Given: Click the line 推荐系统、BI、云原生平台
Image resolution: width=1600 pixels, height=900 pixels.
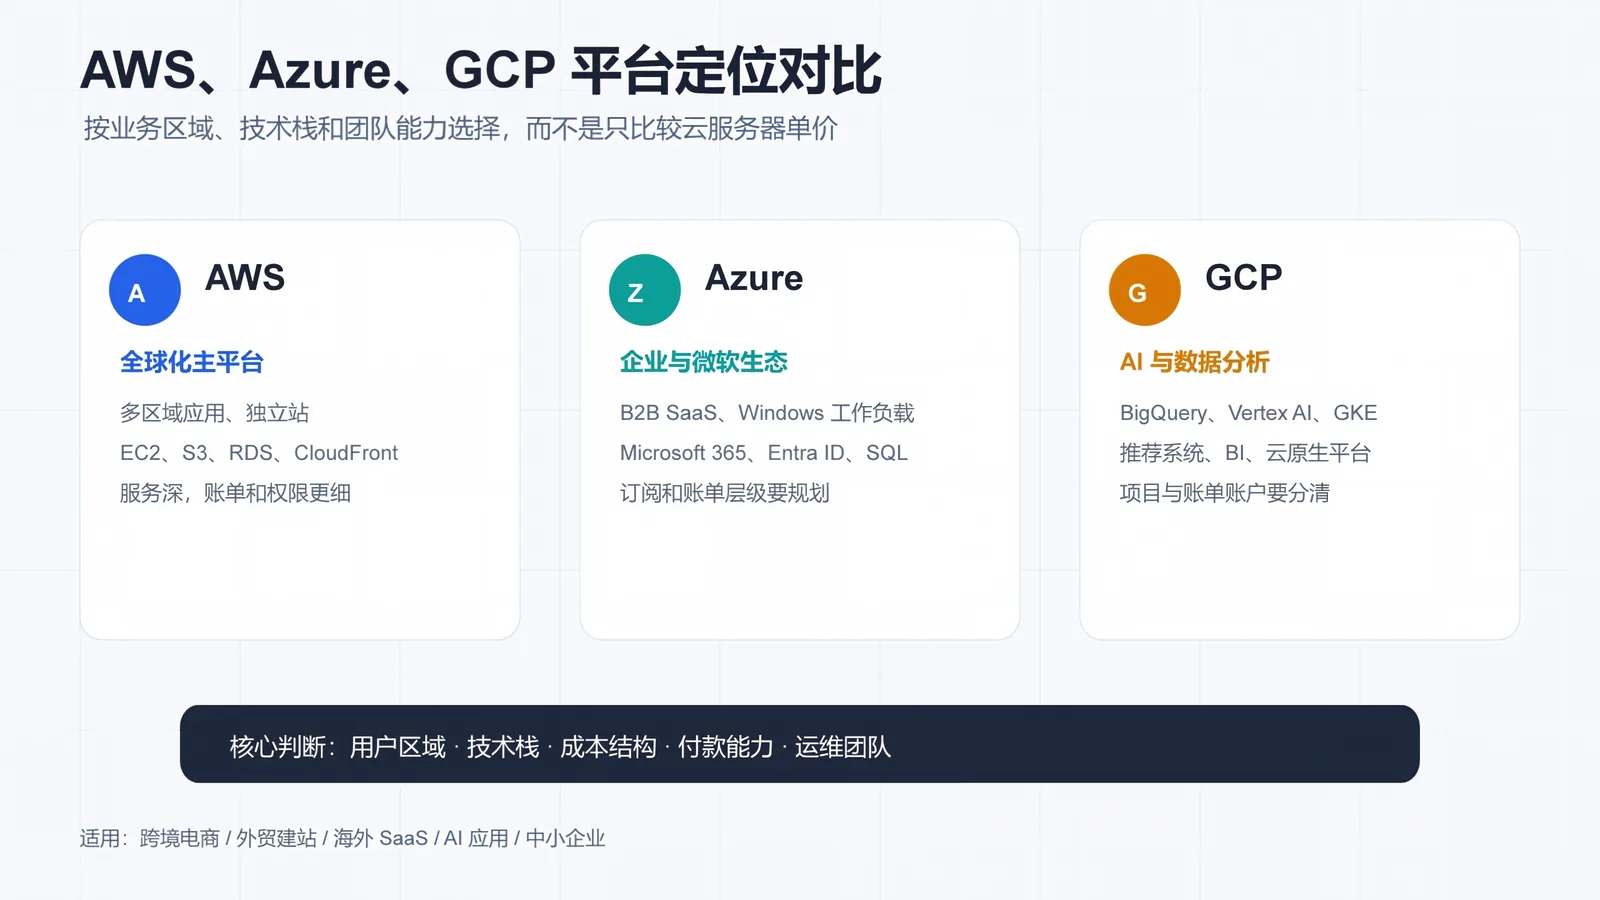Looking at the screenshot, I should (1245, 453).
